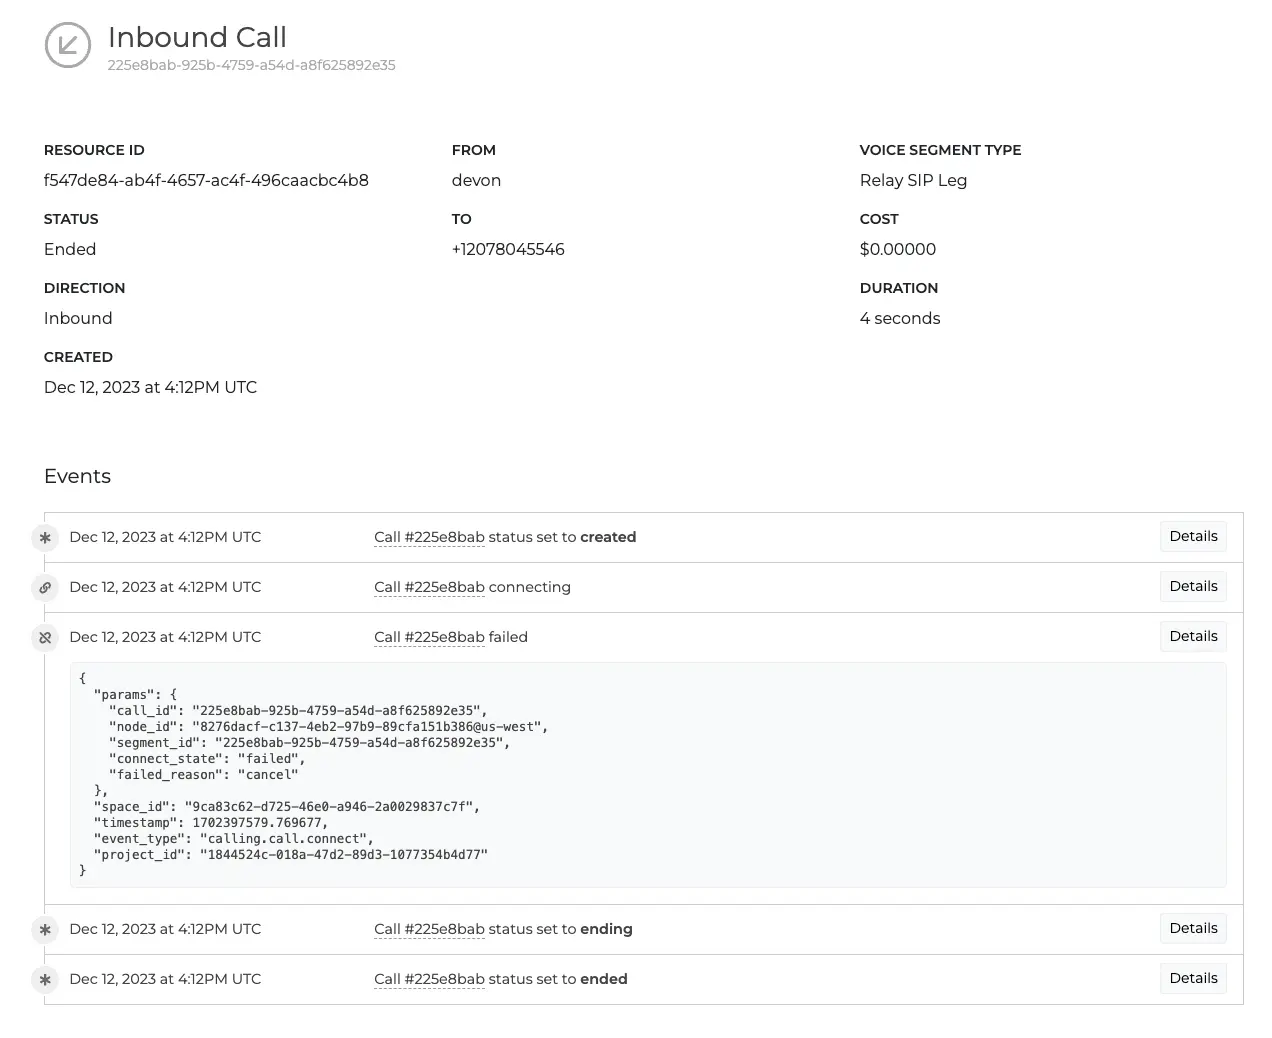This screenshot has height=1038, width=1272.
Task: Open Details for the status set to ending event
Action: [x=1193, y=929]
